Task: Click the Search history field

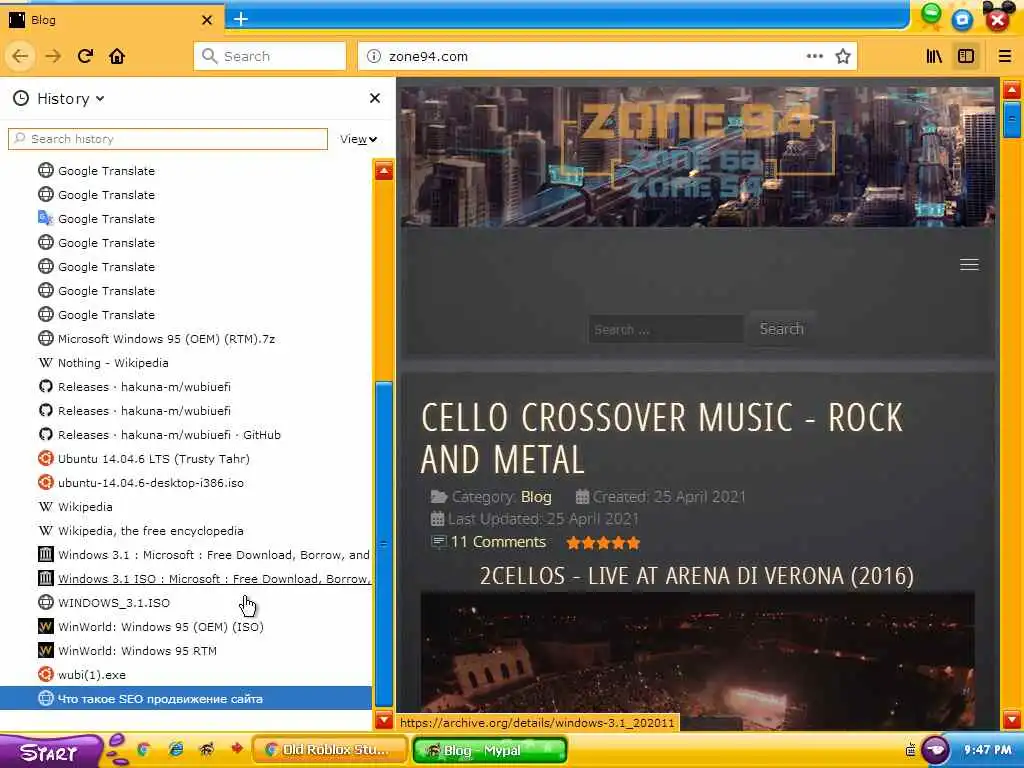Action: pyautogui.click(x=168, y=139)
